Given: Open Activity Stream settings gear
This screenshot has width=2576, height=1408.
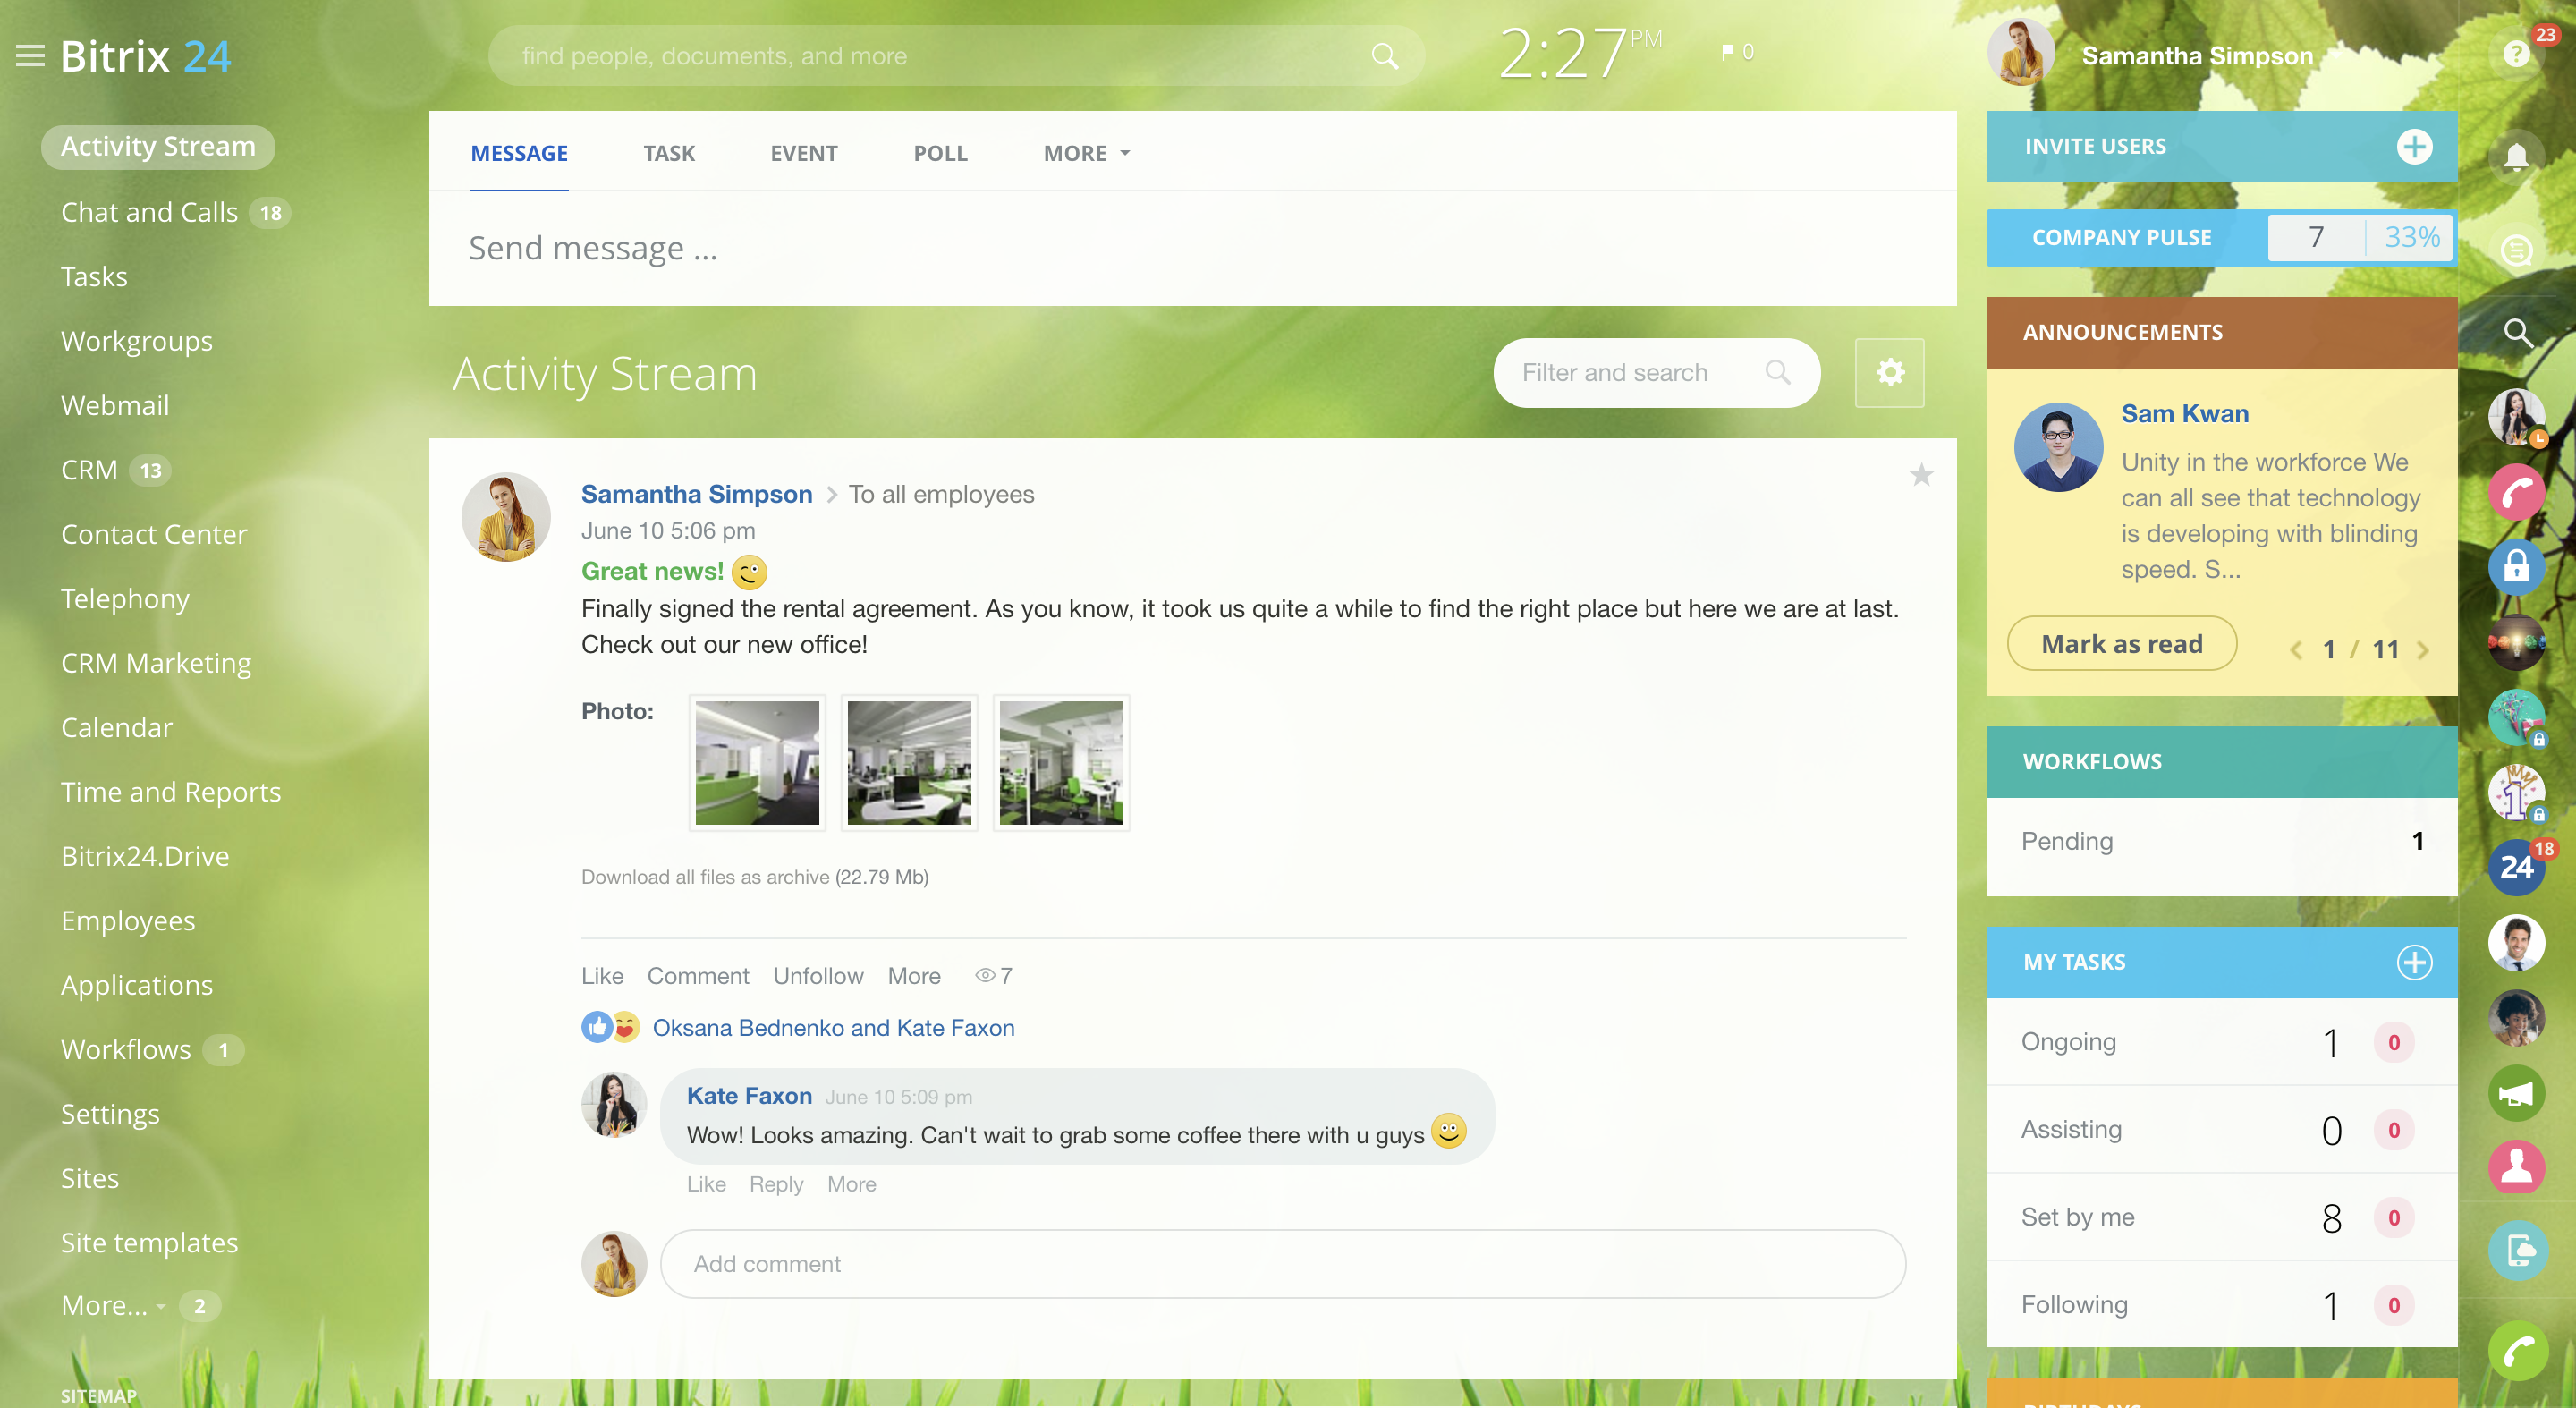Looking at the screenshot, I should pos(1890,372).
